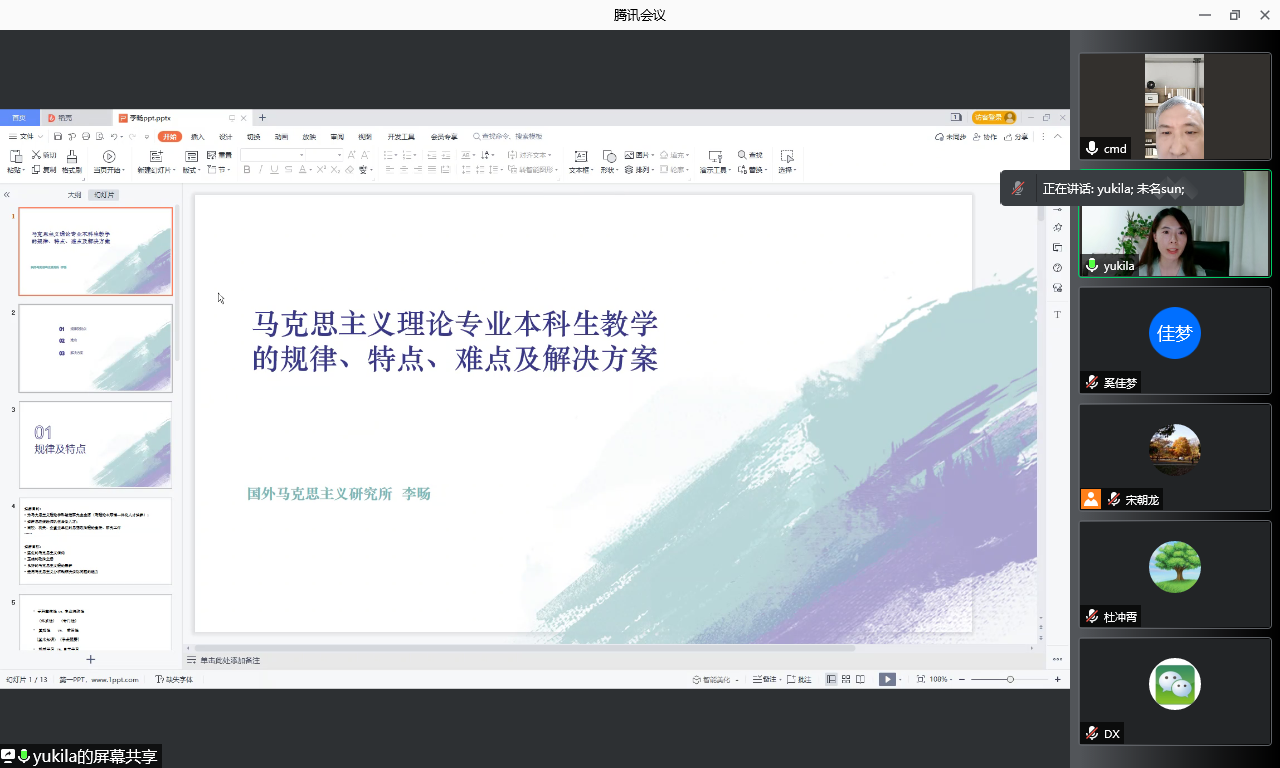Expand the font name dropdown

[339, 155]
